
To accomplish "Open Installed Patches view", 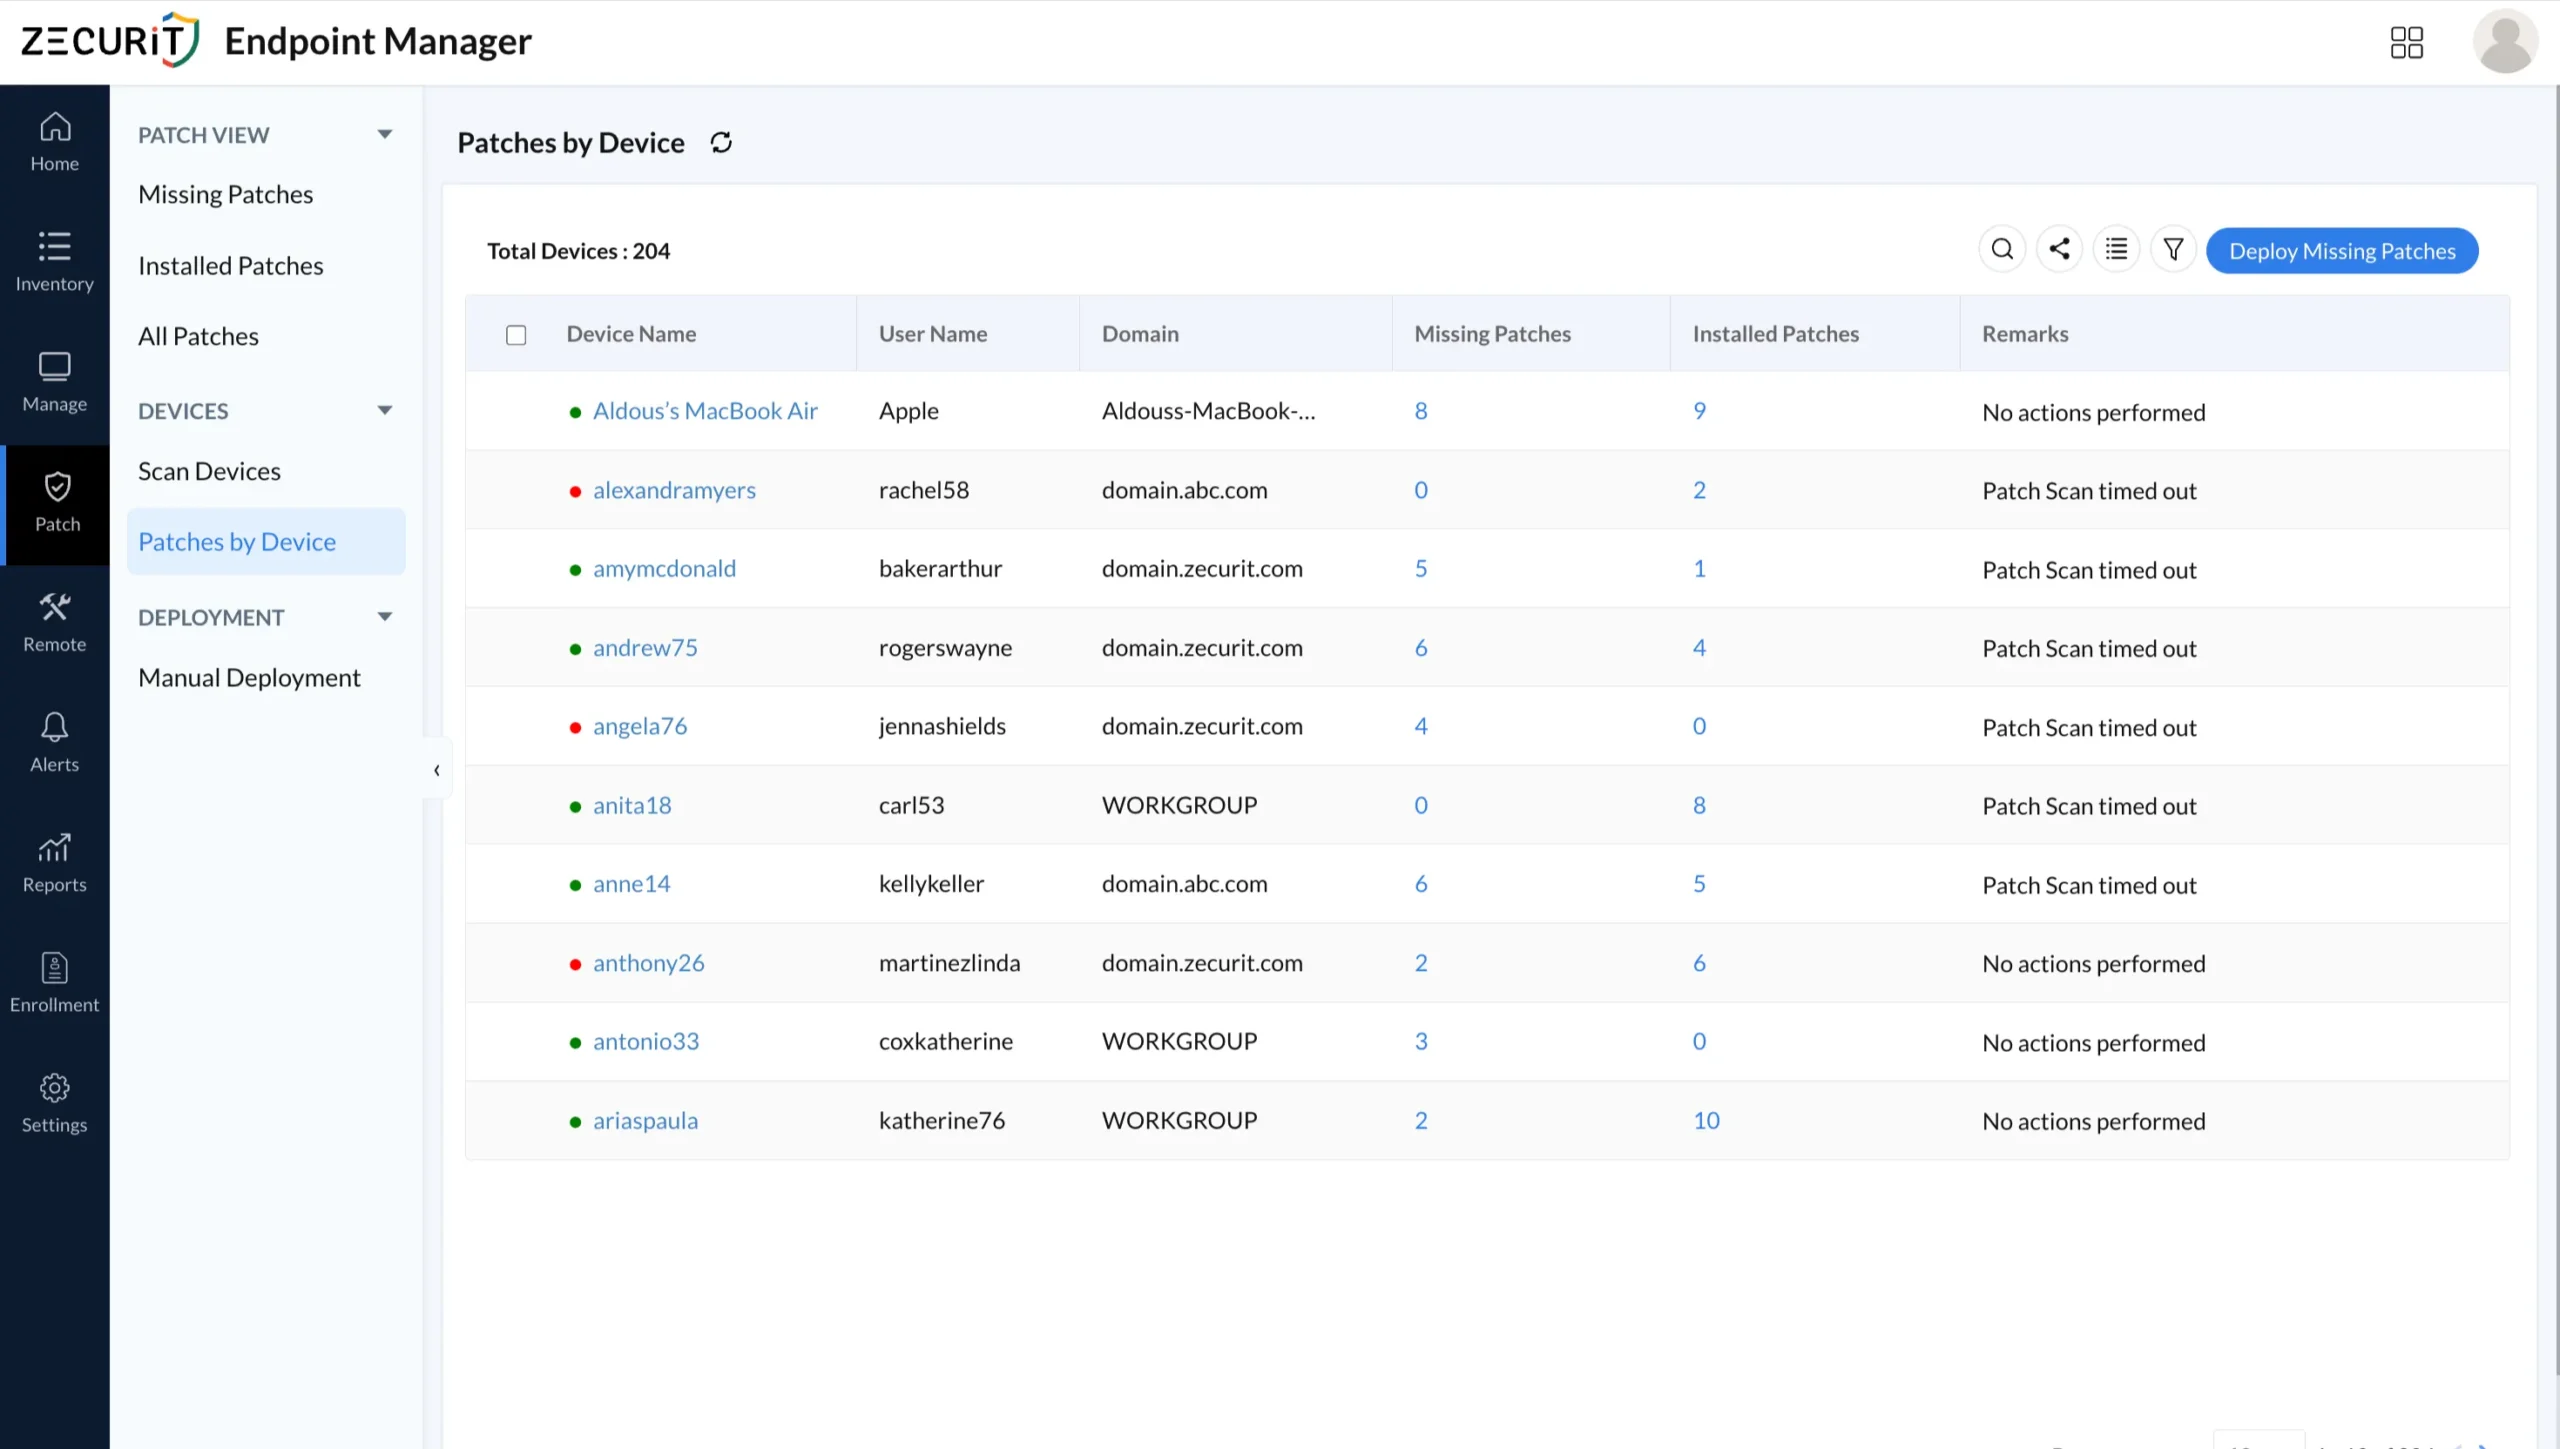I will 231,266.
